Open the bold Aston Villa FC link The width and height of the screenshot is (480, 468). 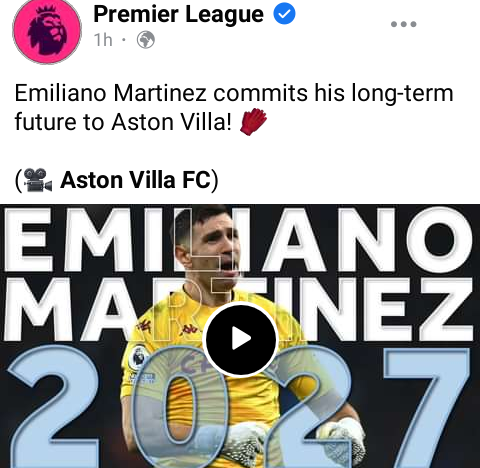click(136, 180)
